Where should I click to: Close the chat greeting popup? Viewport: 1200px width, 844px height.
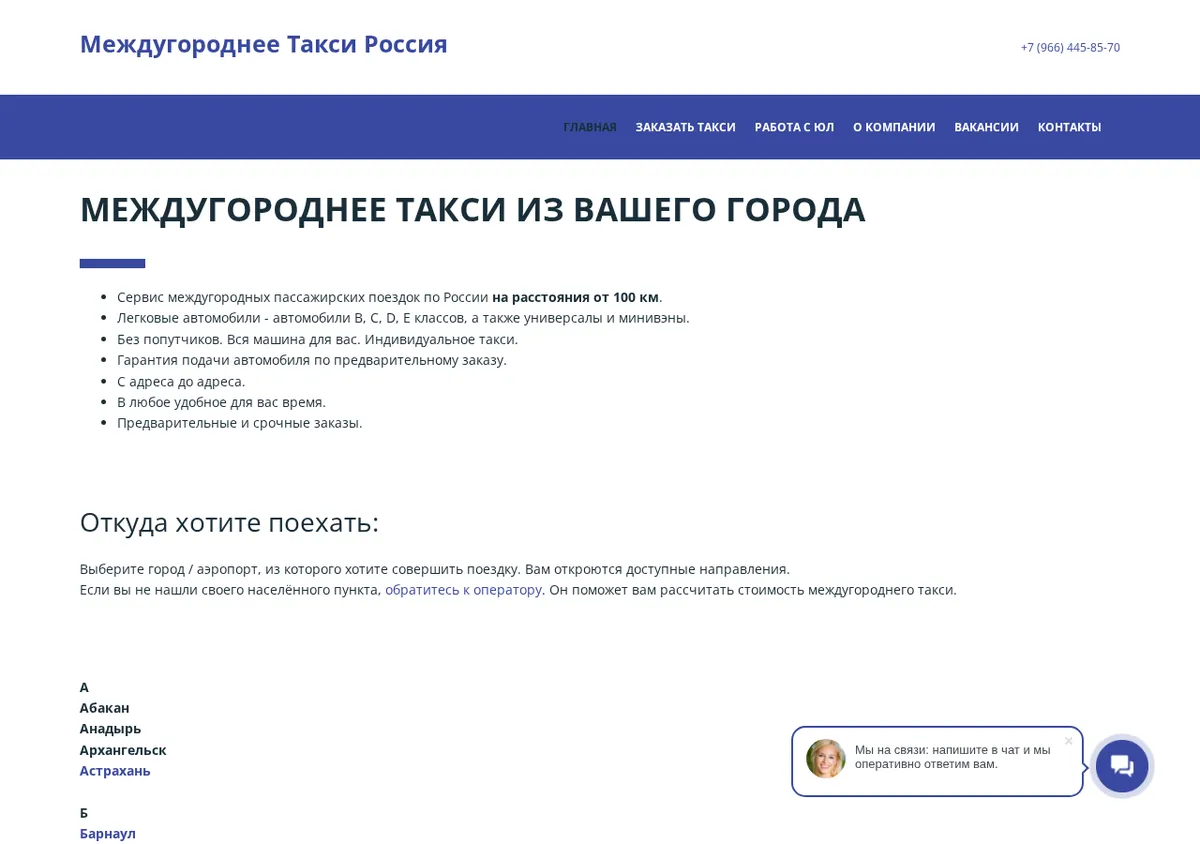pos(1068,741)
